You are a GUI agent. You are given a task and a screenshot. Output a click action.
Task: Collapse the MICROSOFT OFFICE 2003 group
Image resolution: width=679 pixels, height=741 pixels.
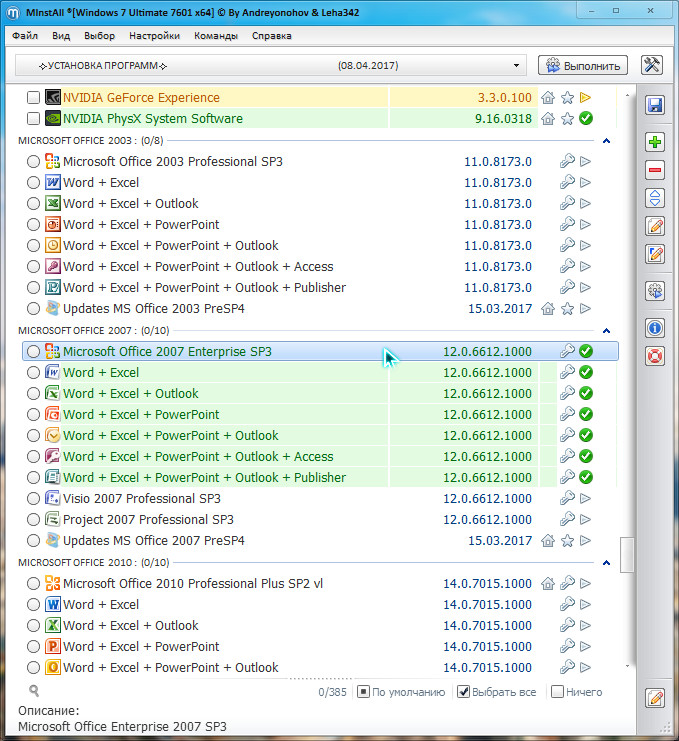[x=607, y=140]
